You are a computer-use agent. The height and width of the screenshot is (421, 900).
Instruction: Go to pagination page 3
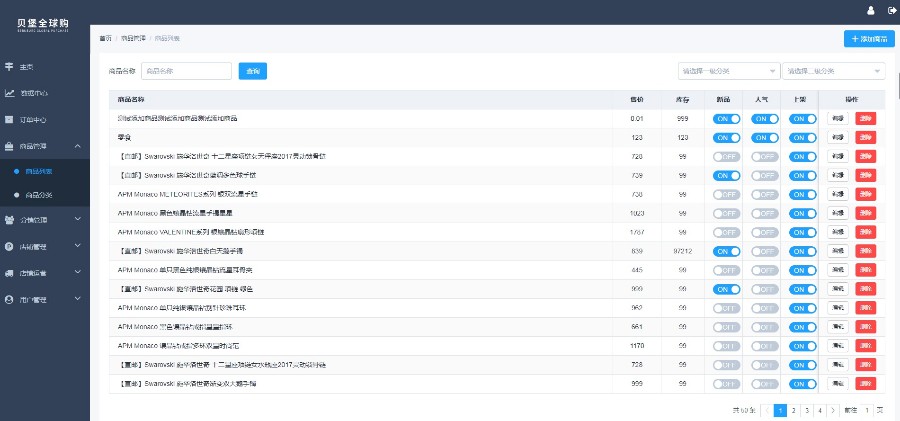(x=807, y=410)
